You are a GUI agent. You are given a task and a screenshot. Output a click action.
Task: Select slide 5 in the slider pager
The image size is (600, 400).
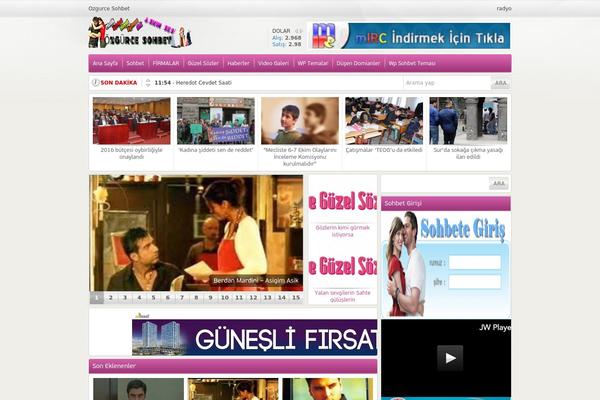(153, 297)
